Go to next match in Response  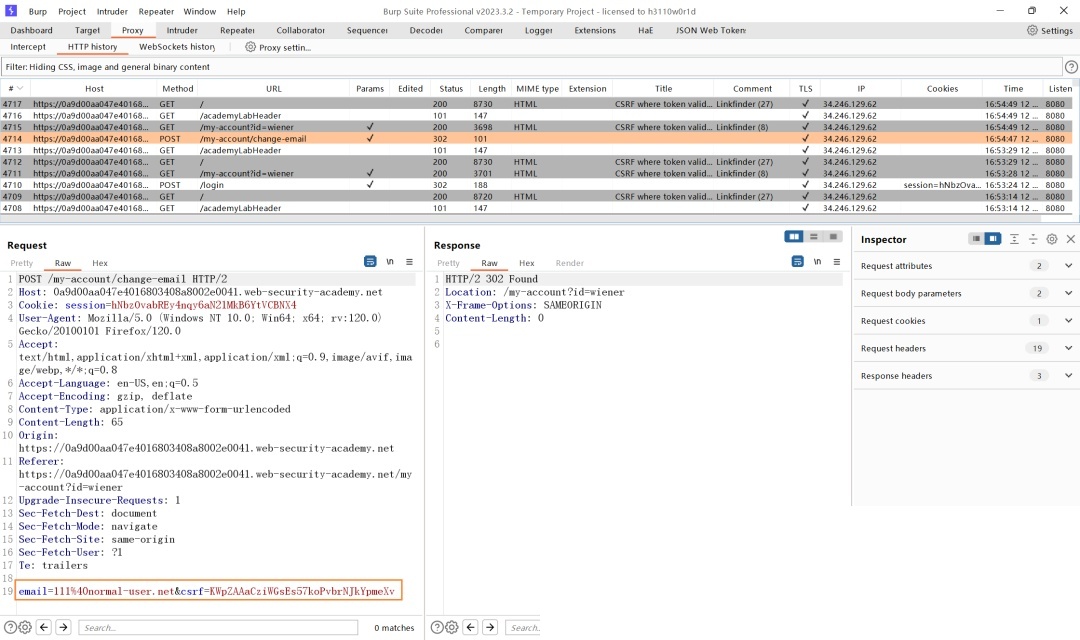click(490, 627)
